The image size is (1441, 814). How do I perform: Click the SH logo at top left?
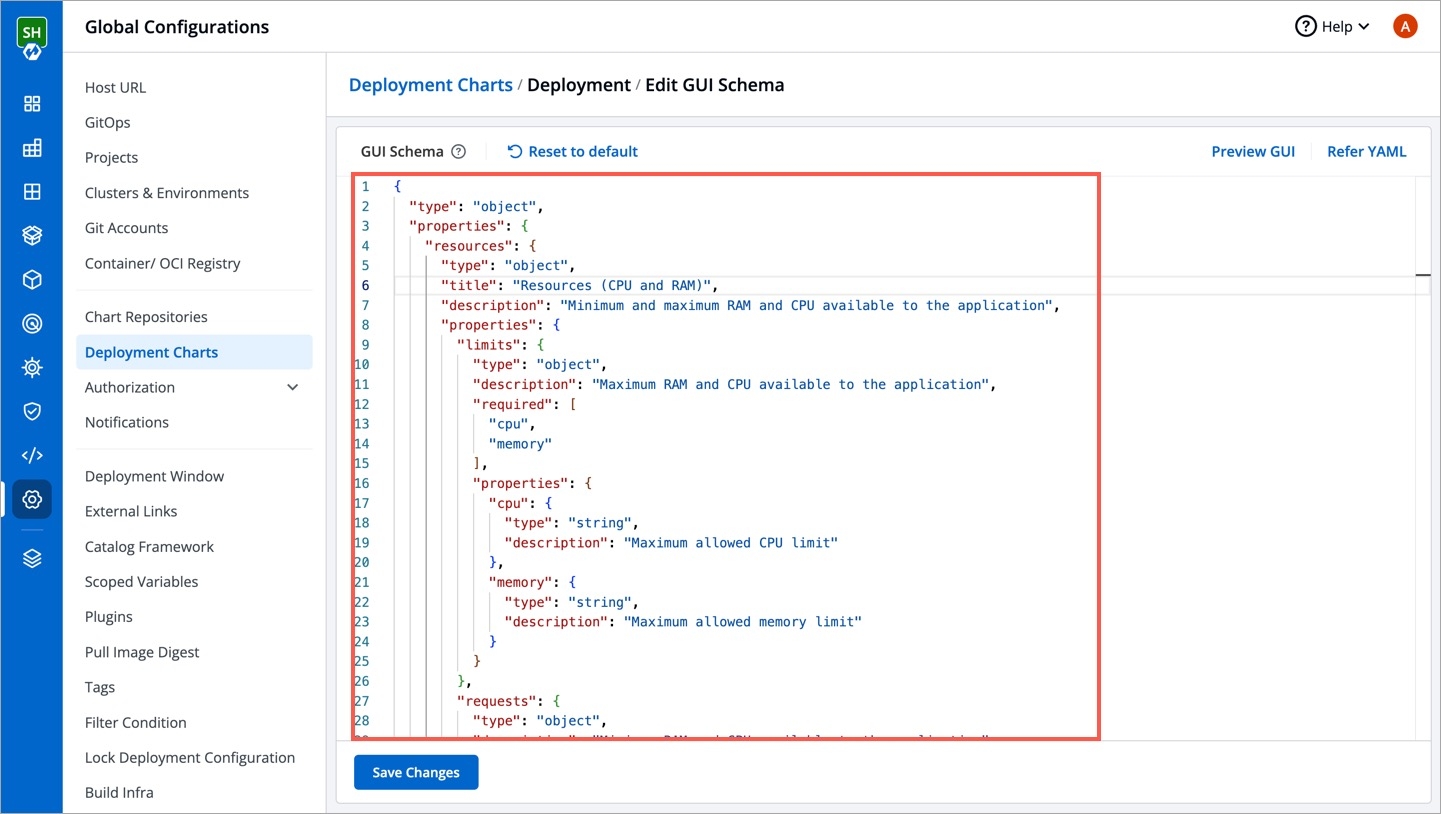[x=32, y=37]
